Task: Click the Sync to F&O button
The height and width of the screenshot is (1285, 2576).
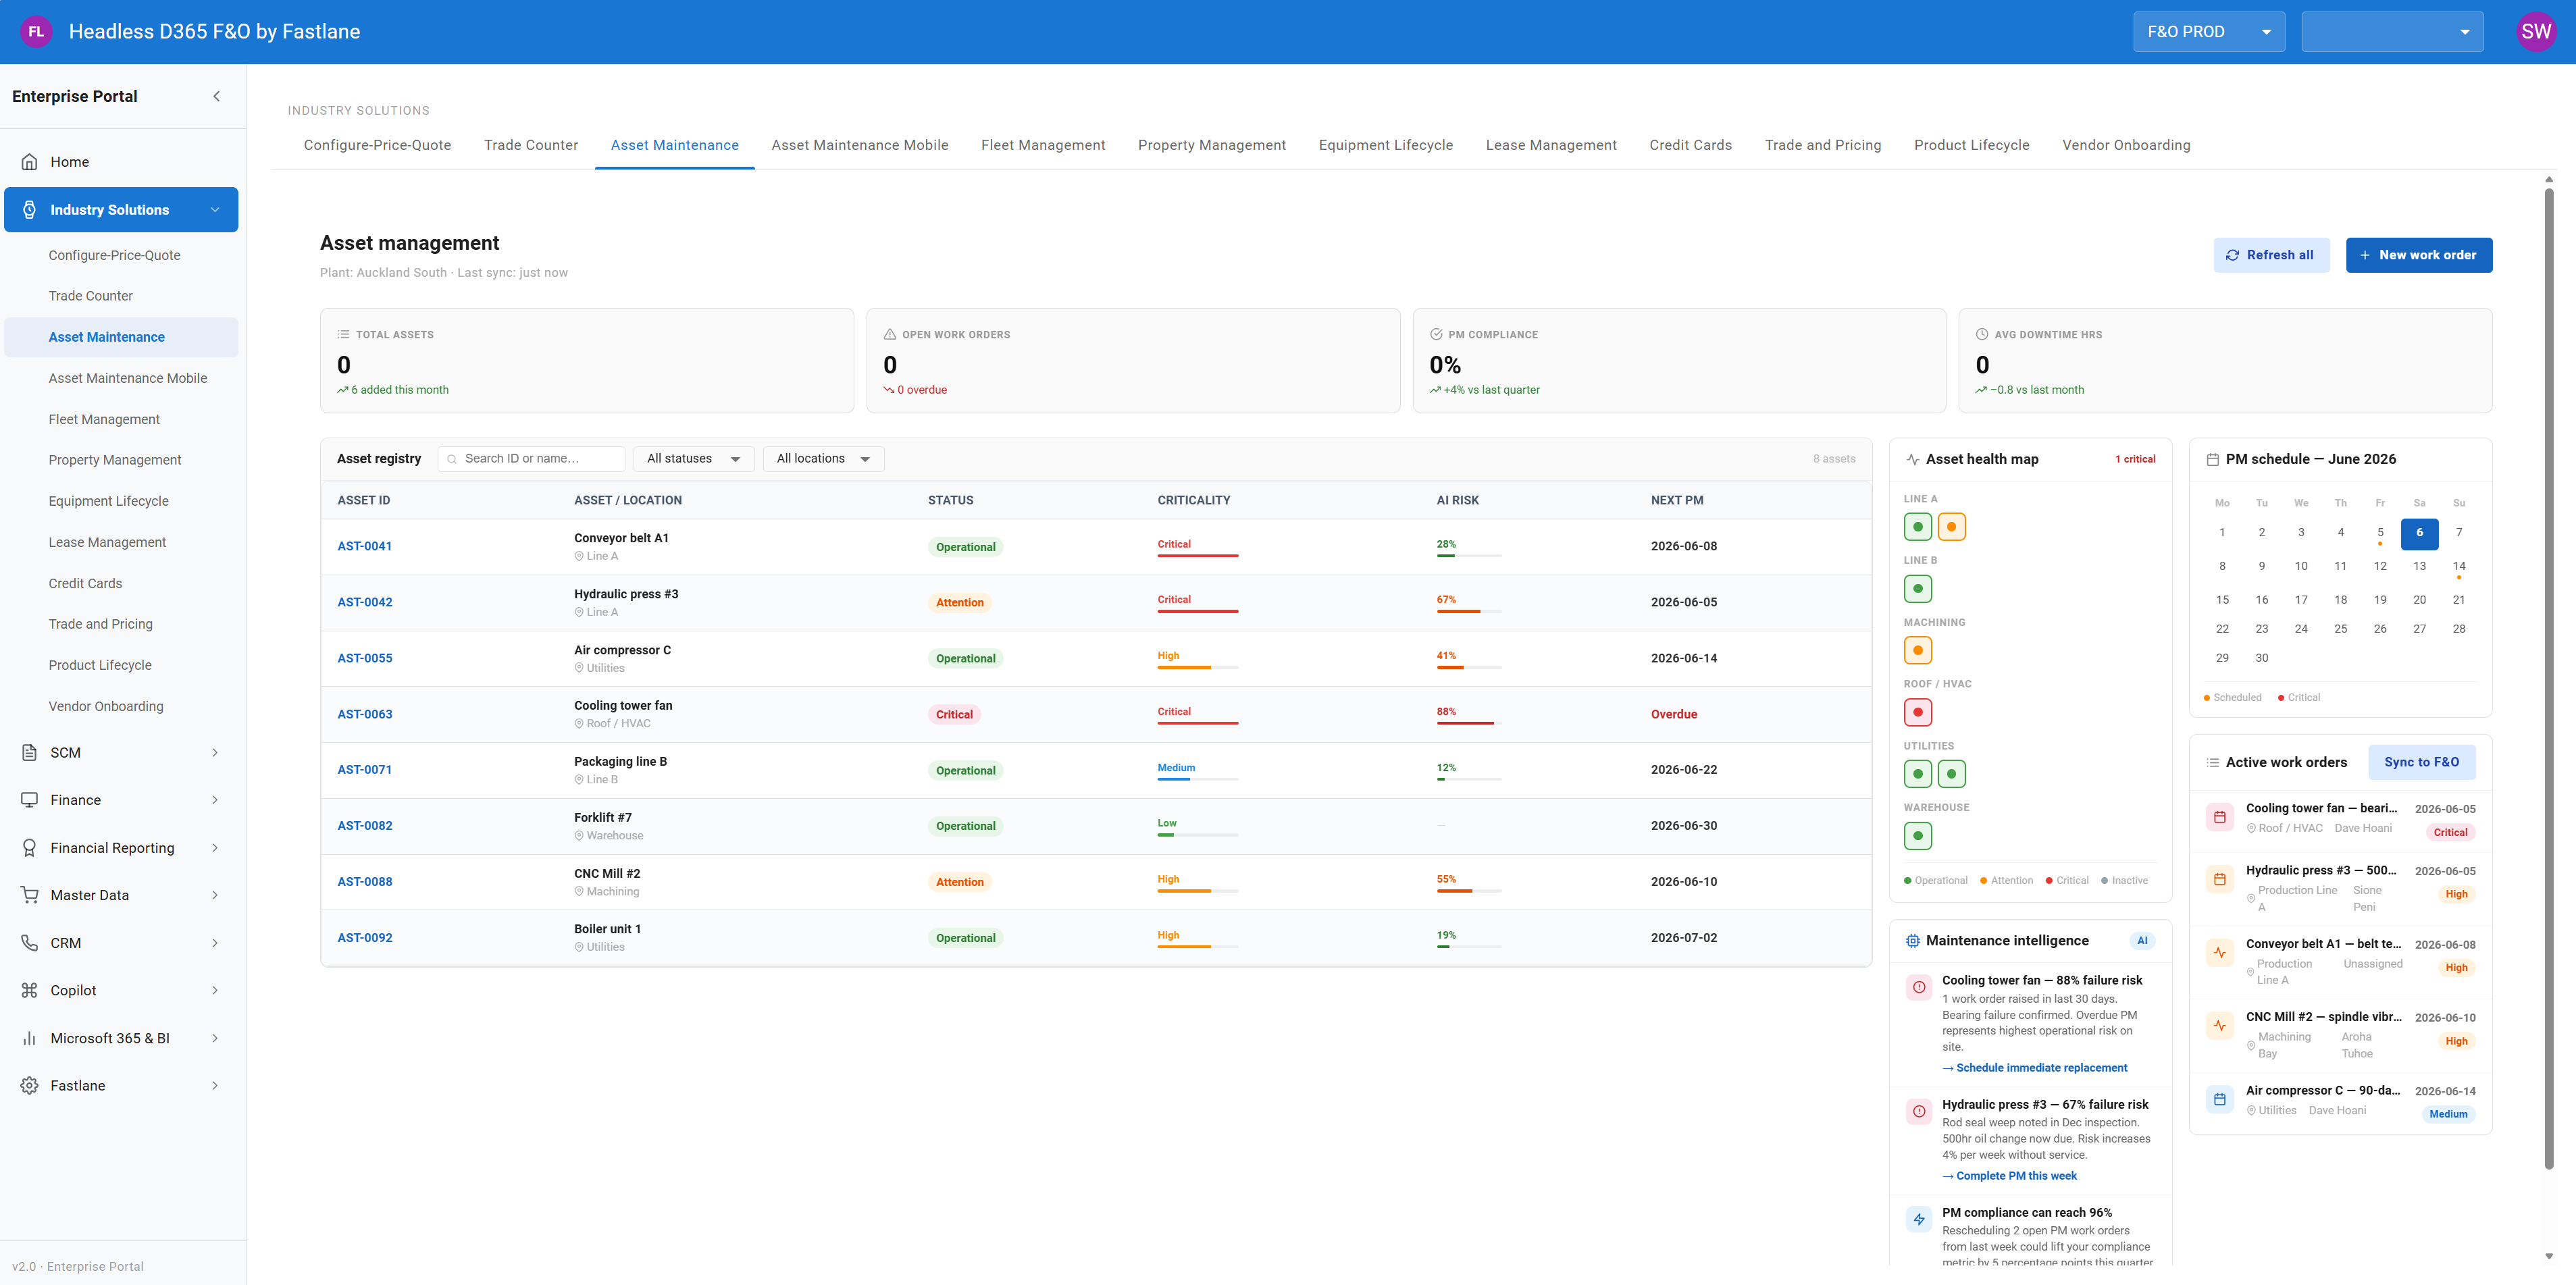Action: tap(2421, 763)
